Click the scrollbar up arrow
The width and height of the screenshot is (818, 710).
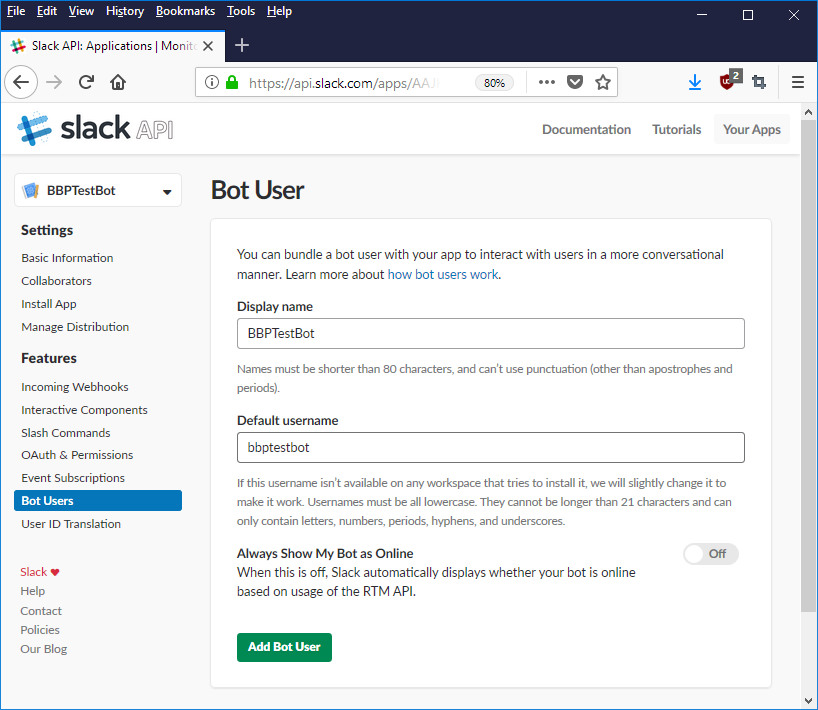pyautogui.click(x=808, y=112)
